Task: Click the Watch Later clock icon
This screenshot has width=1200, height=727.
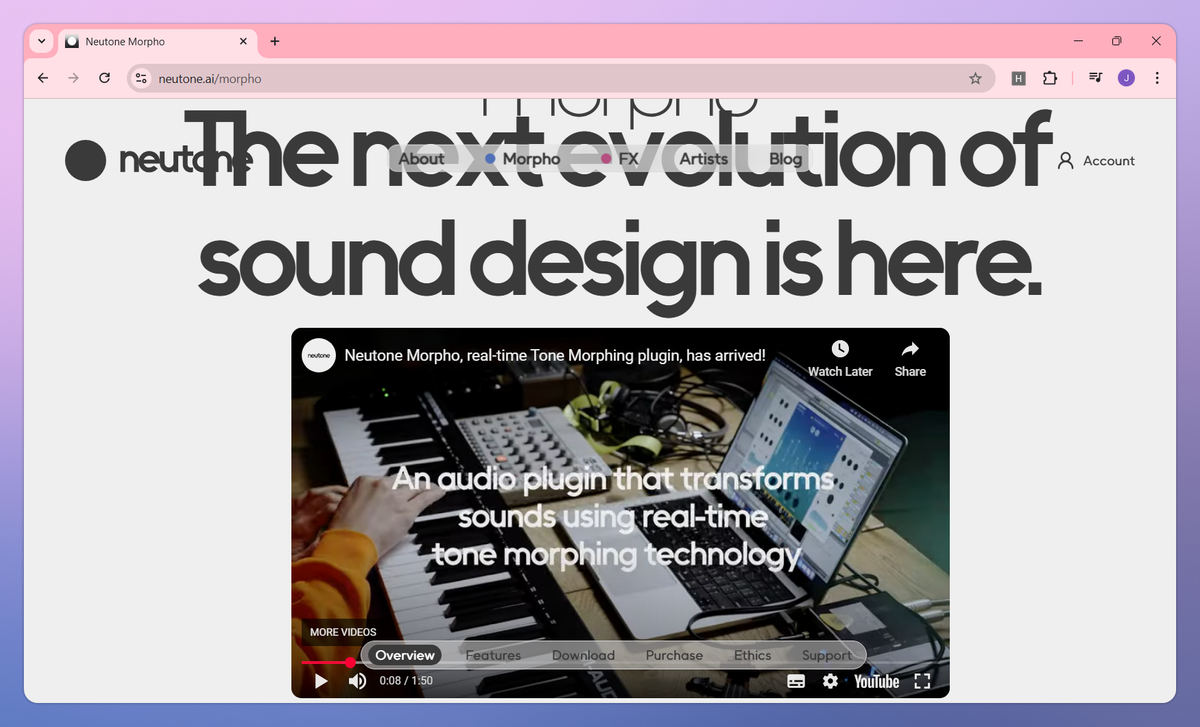Action: coord(840,348)
